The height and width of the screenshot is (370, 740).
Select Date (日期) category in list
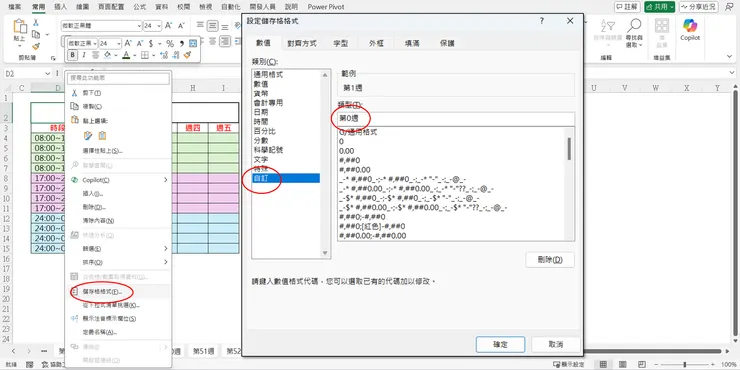286,112
